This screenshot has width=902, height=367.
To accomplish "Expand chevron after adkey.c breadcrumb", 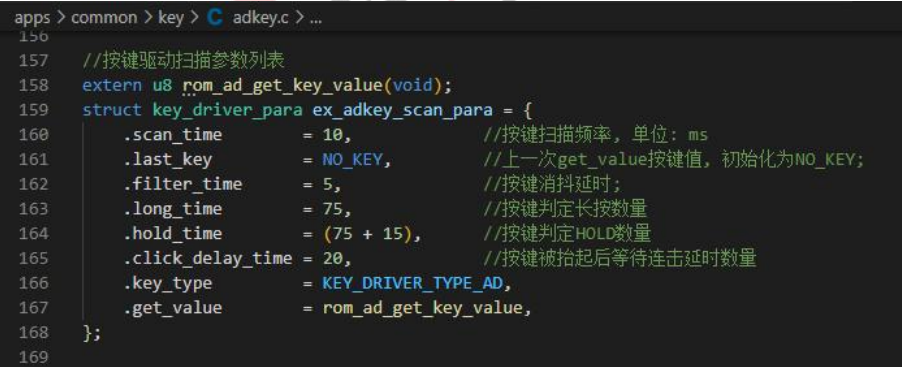I will (299, 18).
